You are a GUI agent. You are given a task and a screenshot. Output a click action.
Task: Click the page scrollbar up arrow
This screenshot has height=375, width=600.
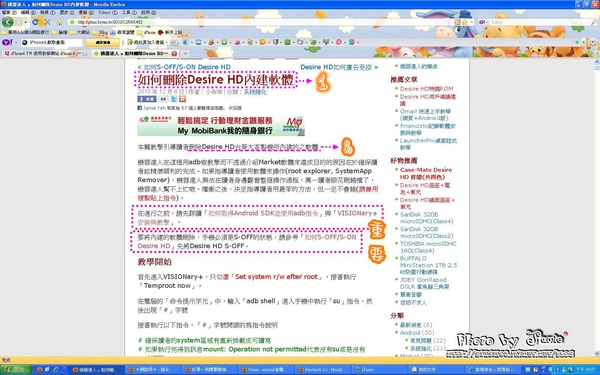point(597,62)
